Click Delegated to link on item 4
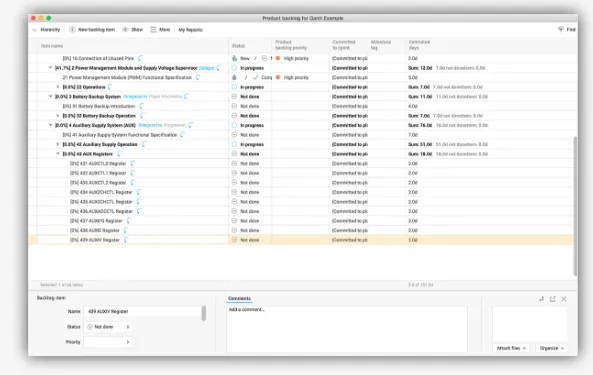Viewport: 593px width, 375px height. [150, 125]
